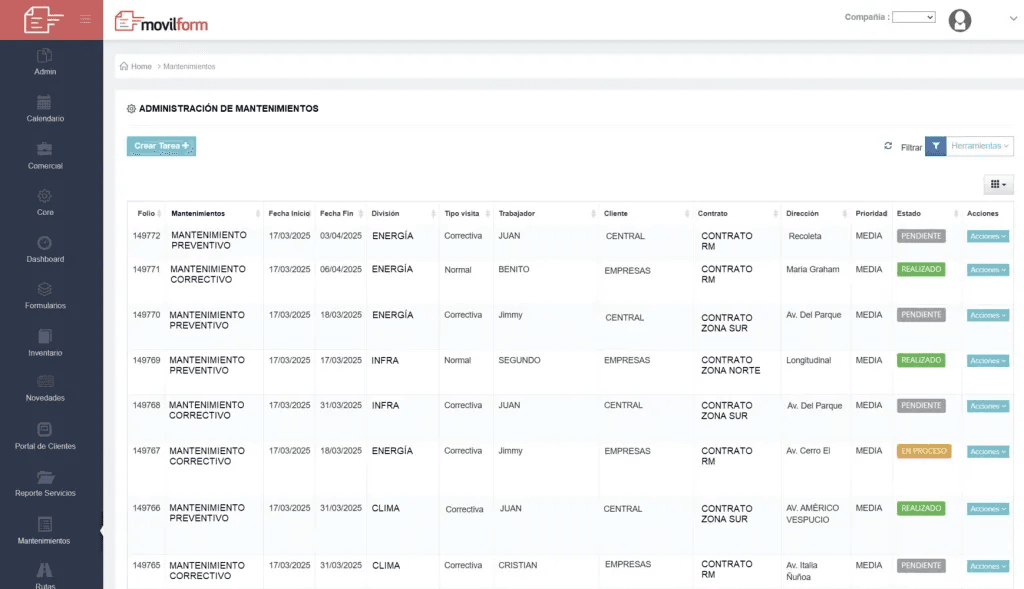Screen dimensions: 1024x589
Task: Sort by Folio column header
Action: (146, 214)
